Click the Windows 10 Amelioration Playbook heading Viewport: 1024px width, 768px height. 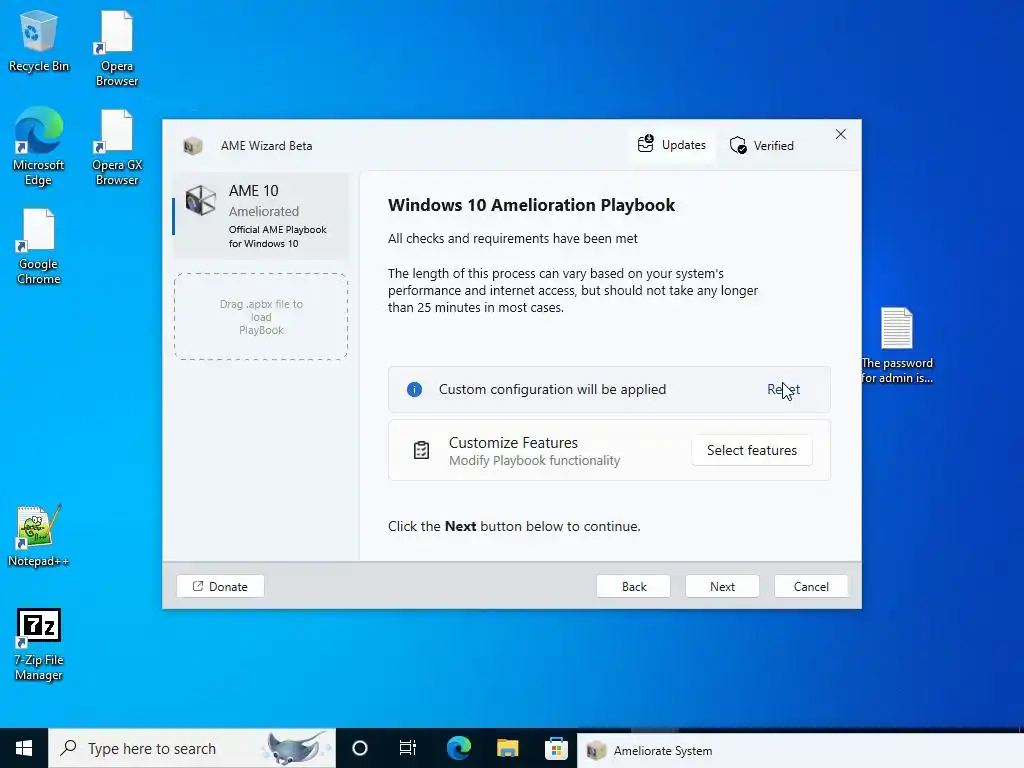point(531,205)
